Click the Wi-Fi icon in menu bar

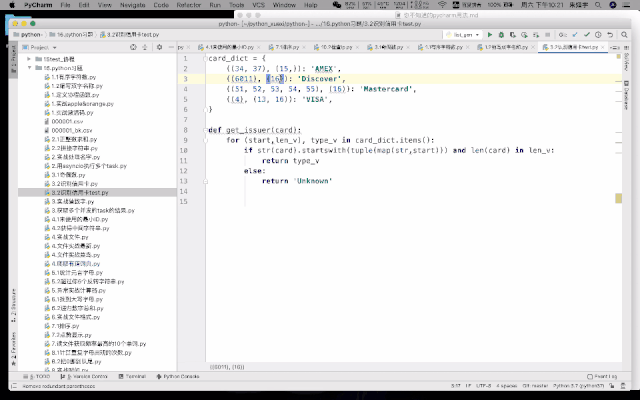[442, 5]
